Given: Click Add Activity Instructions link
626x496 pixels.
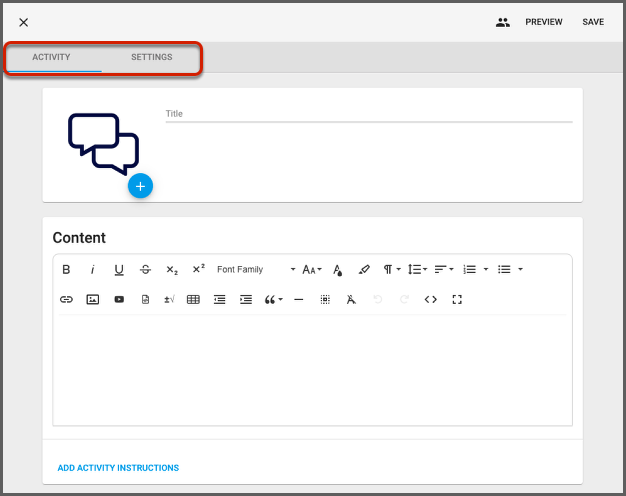Looking at the screenshot, I should pos(118,467).
